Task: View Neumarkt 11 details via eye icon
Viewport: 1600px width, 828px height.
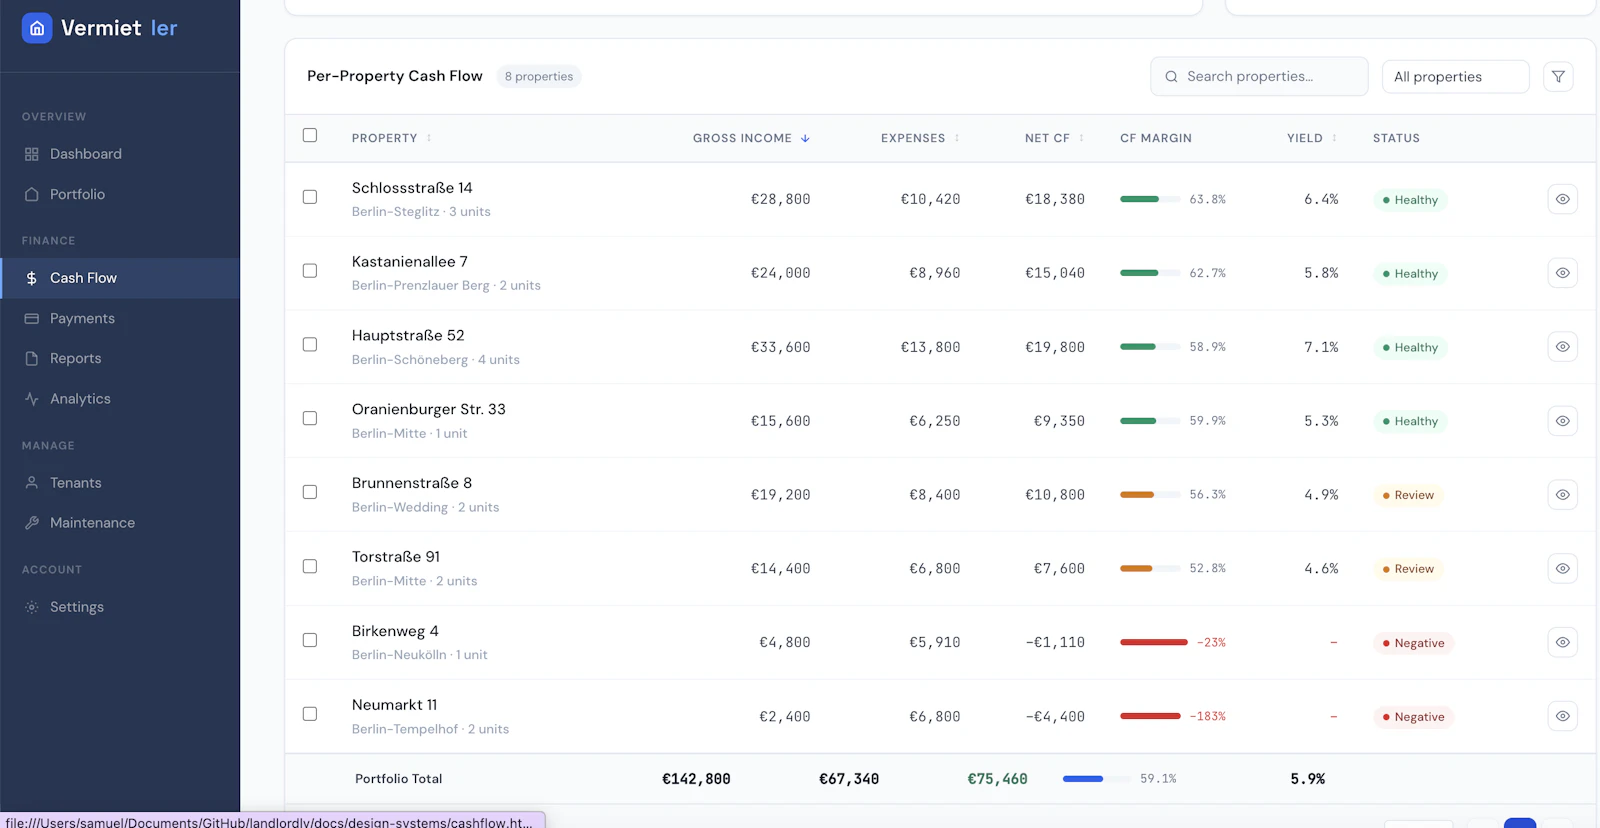Action: tap(1562, 717)
